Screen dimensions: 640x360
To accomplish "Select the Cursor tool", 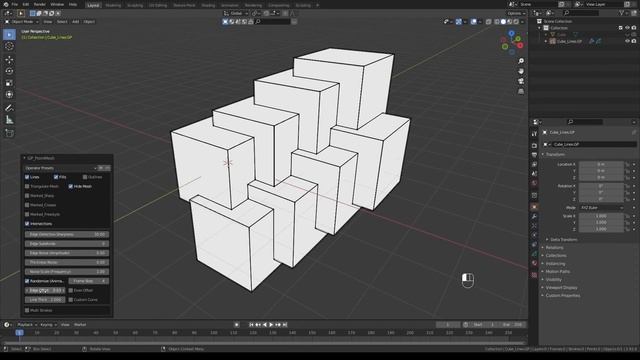I will (9, 47).
